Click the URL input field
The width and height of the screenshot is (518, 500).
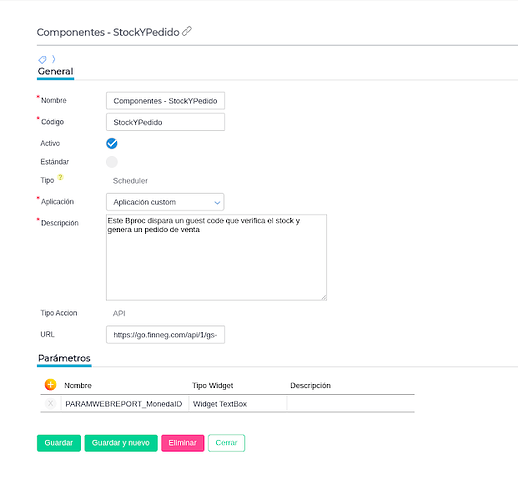tap(165, 335)
